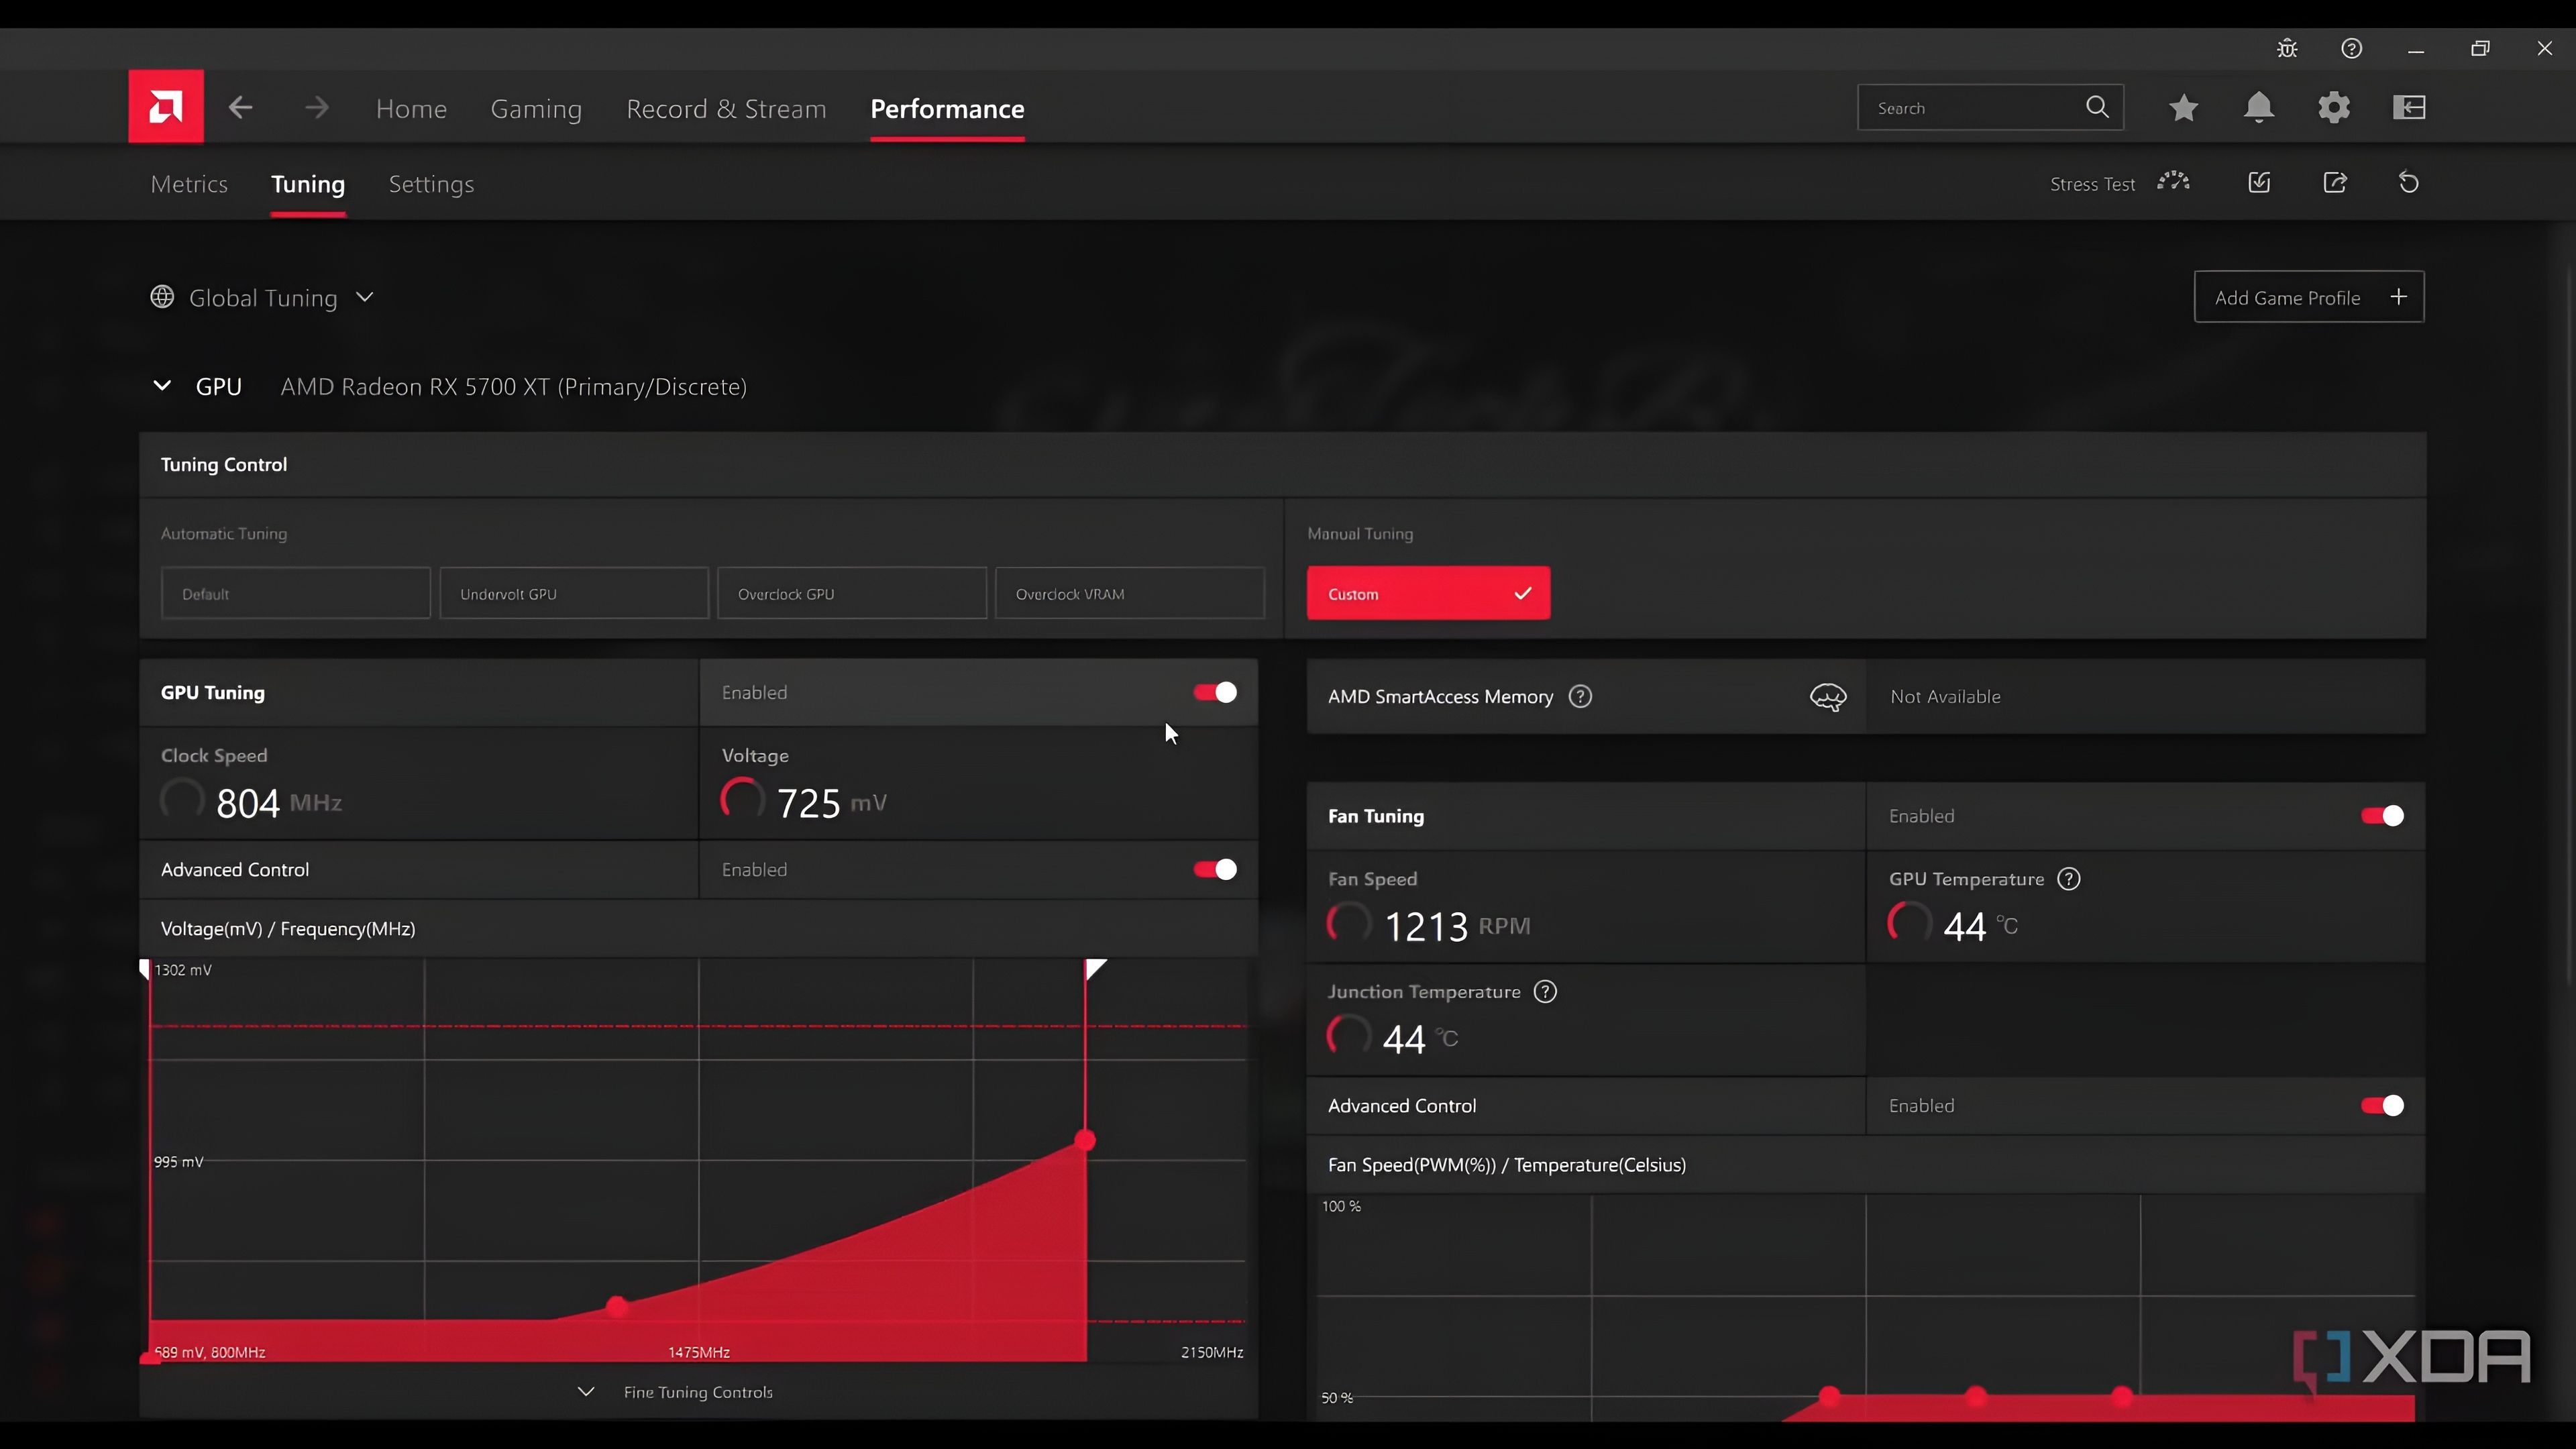The width and height of the screenshot is (2576, 1449).
Task: Open the Home tab
Action: click(x=411, y=108)
